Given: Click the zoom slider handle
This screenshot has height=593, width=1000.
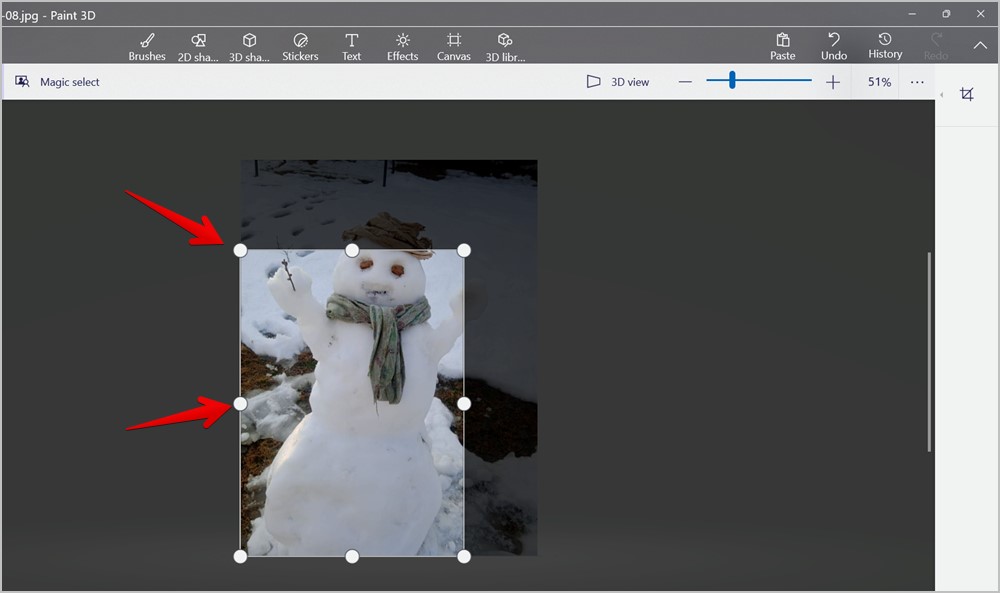Looking at the screenshot, I should (x=732, y=80).
